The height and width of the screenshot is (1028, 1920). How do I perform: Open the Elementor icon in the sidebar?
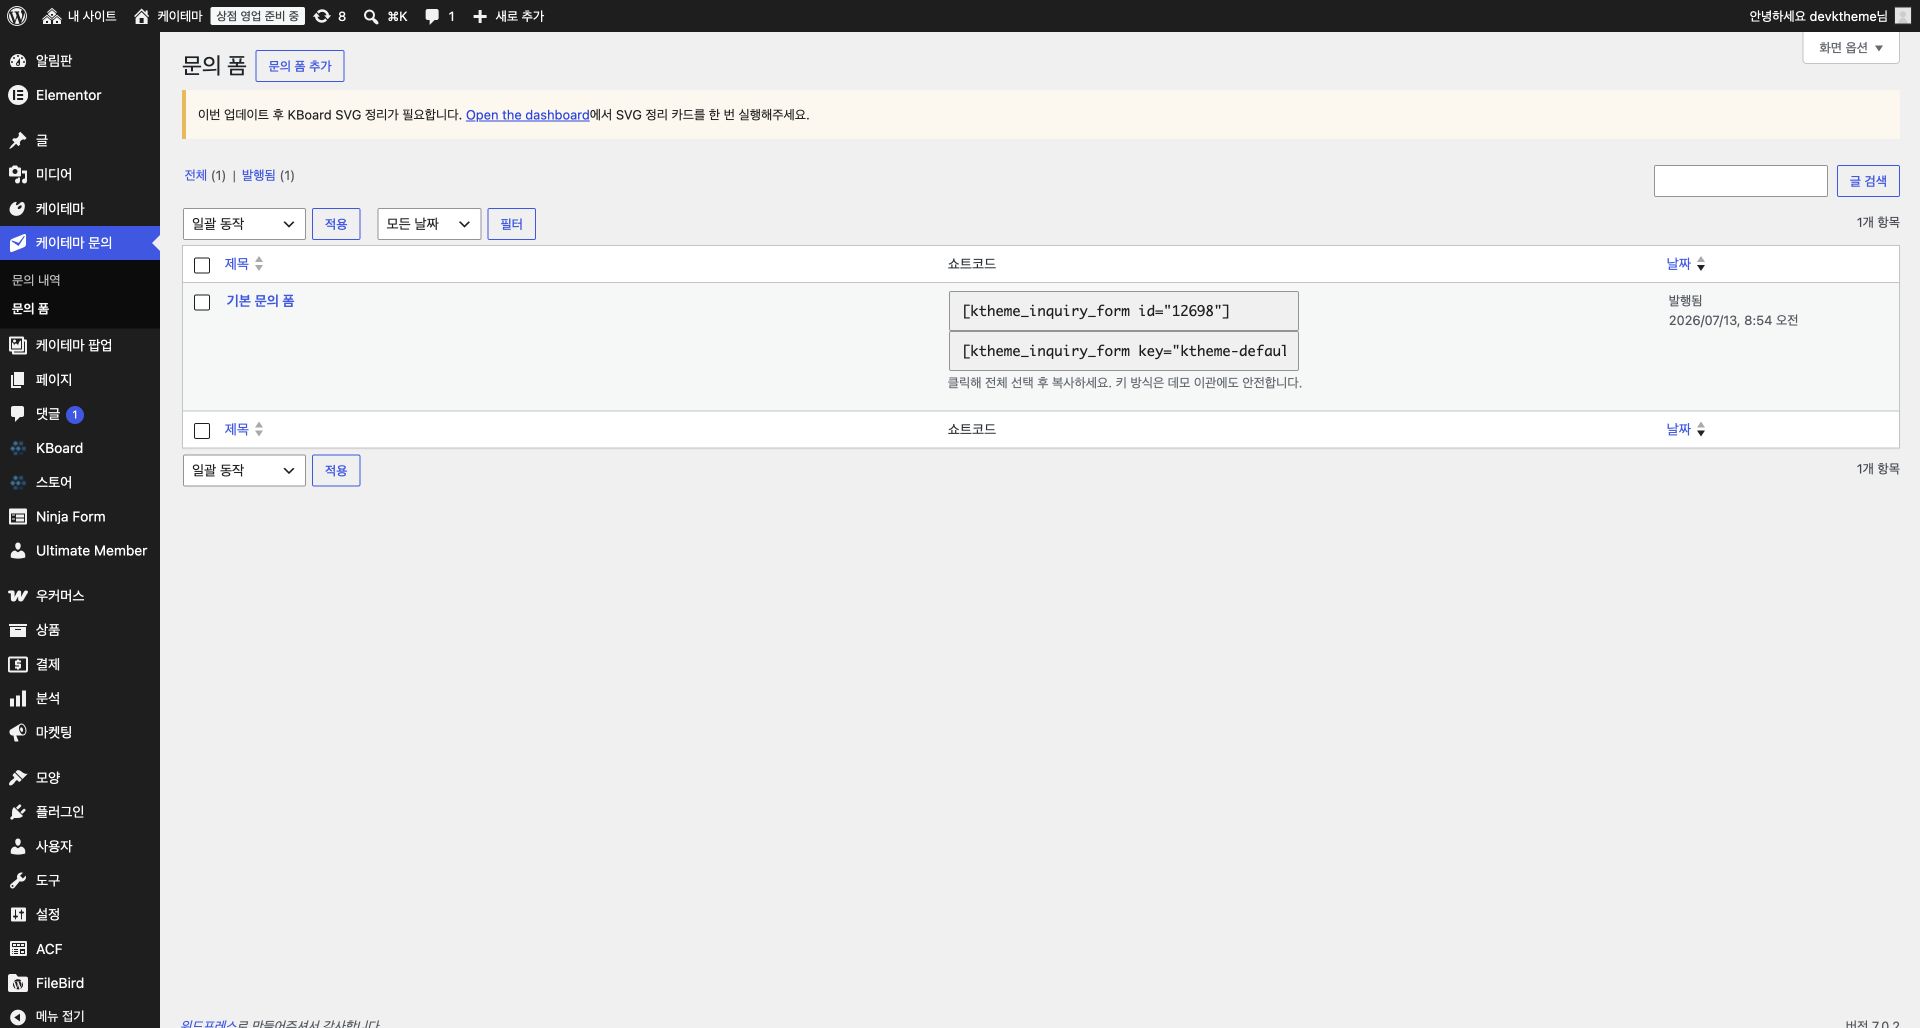click(18, 95)
